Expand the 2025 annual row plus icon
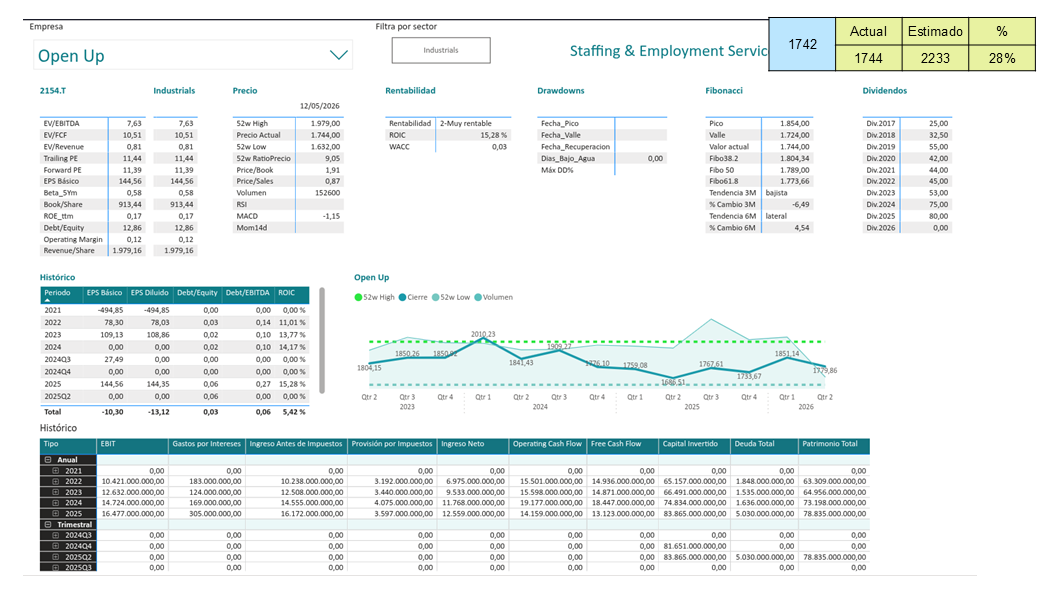This screenshot has width=1058, height=595. (x=56, y=514)
